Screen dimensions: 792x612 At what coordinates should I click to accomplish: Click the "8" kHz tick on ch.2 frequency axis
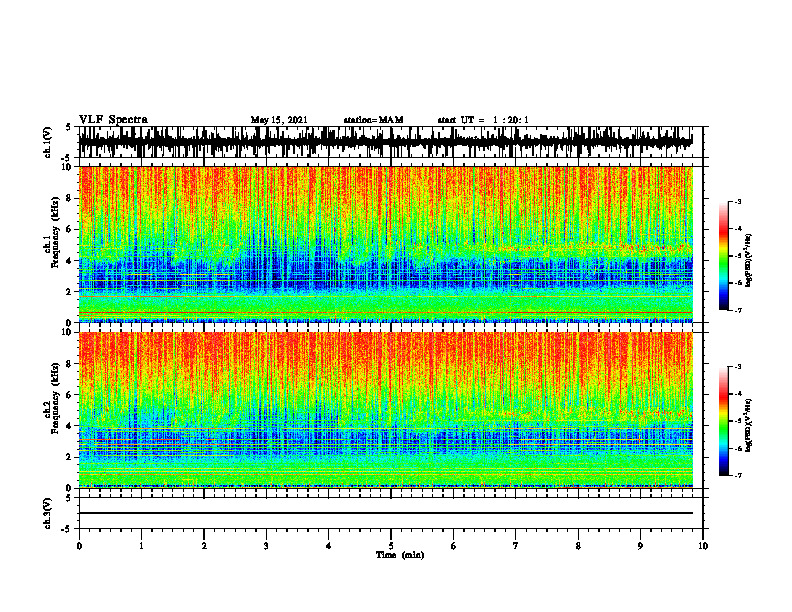click(x=70, y=364)
